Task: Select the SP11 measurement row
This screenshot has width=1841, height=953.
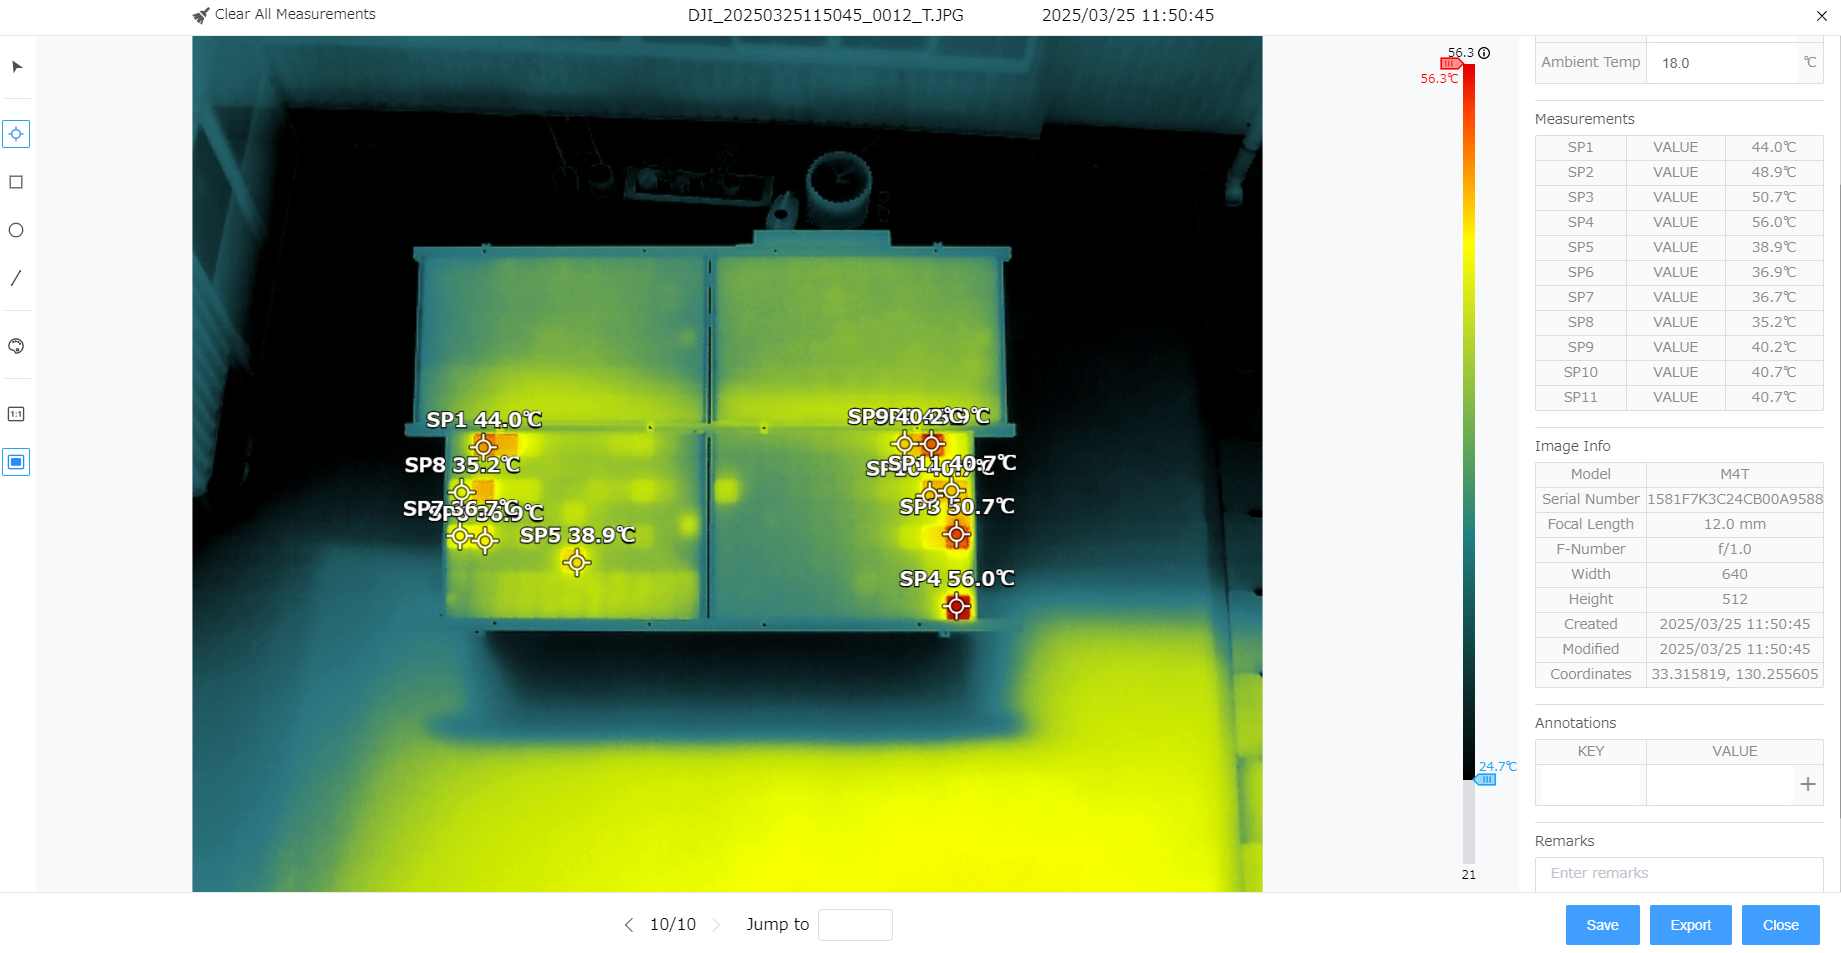Action: 1679,397
